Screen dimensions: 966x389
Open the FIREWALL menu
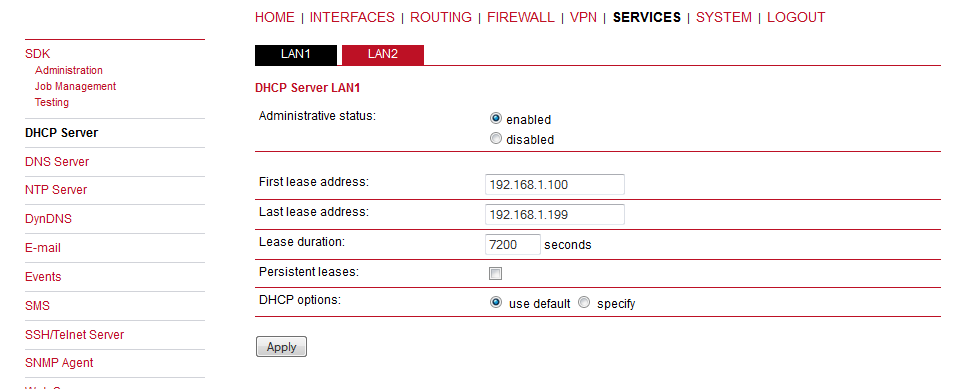tap(521, 17)
